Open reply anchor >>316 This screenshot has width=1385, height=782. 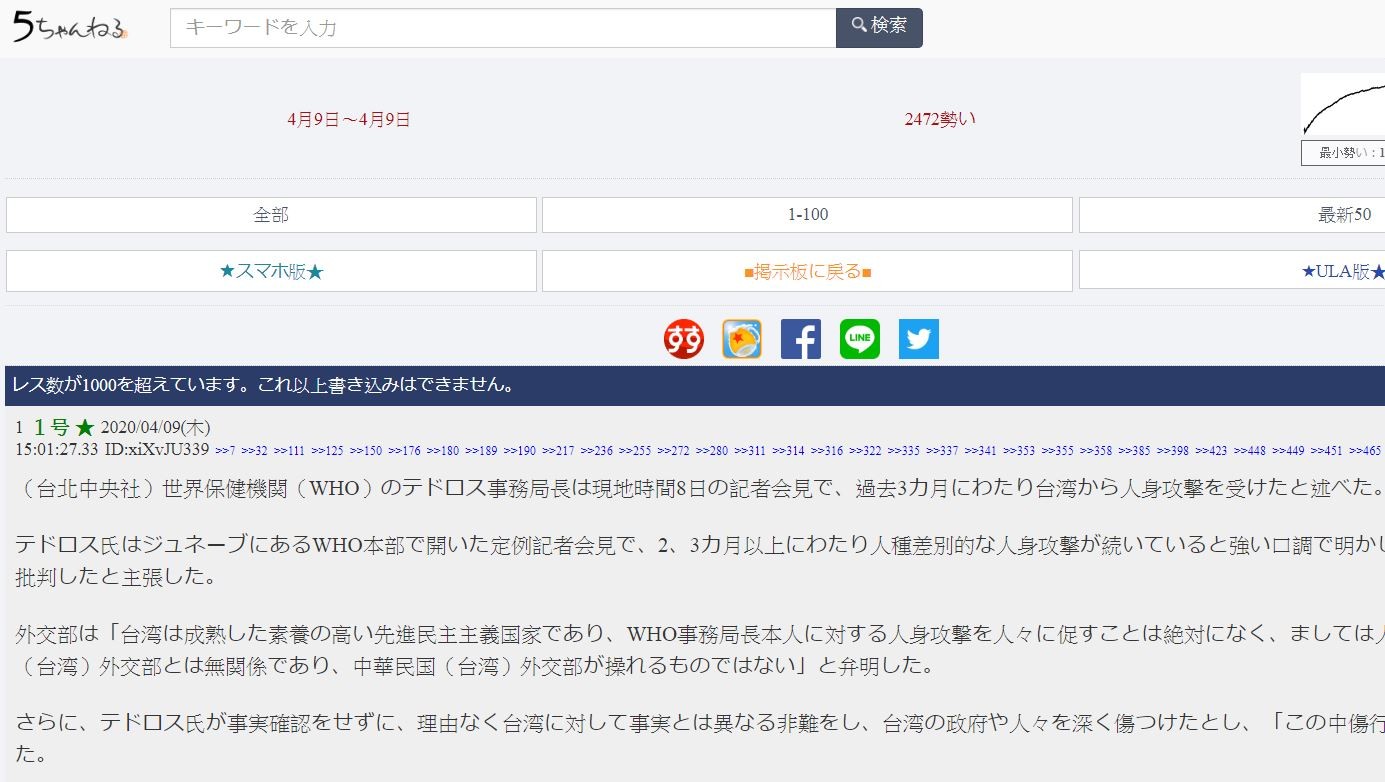(827, 450)
